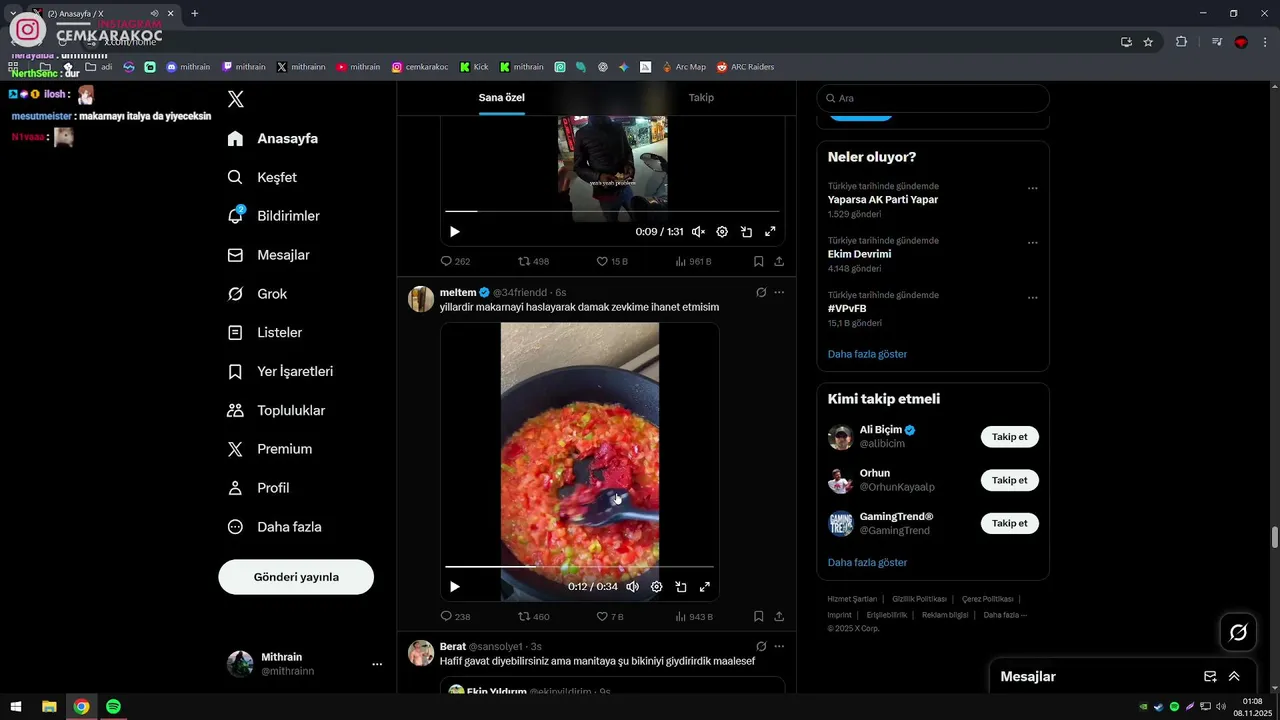
Task: Open more options on meltem's post
Action: point(779,292)
